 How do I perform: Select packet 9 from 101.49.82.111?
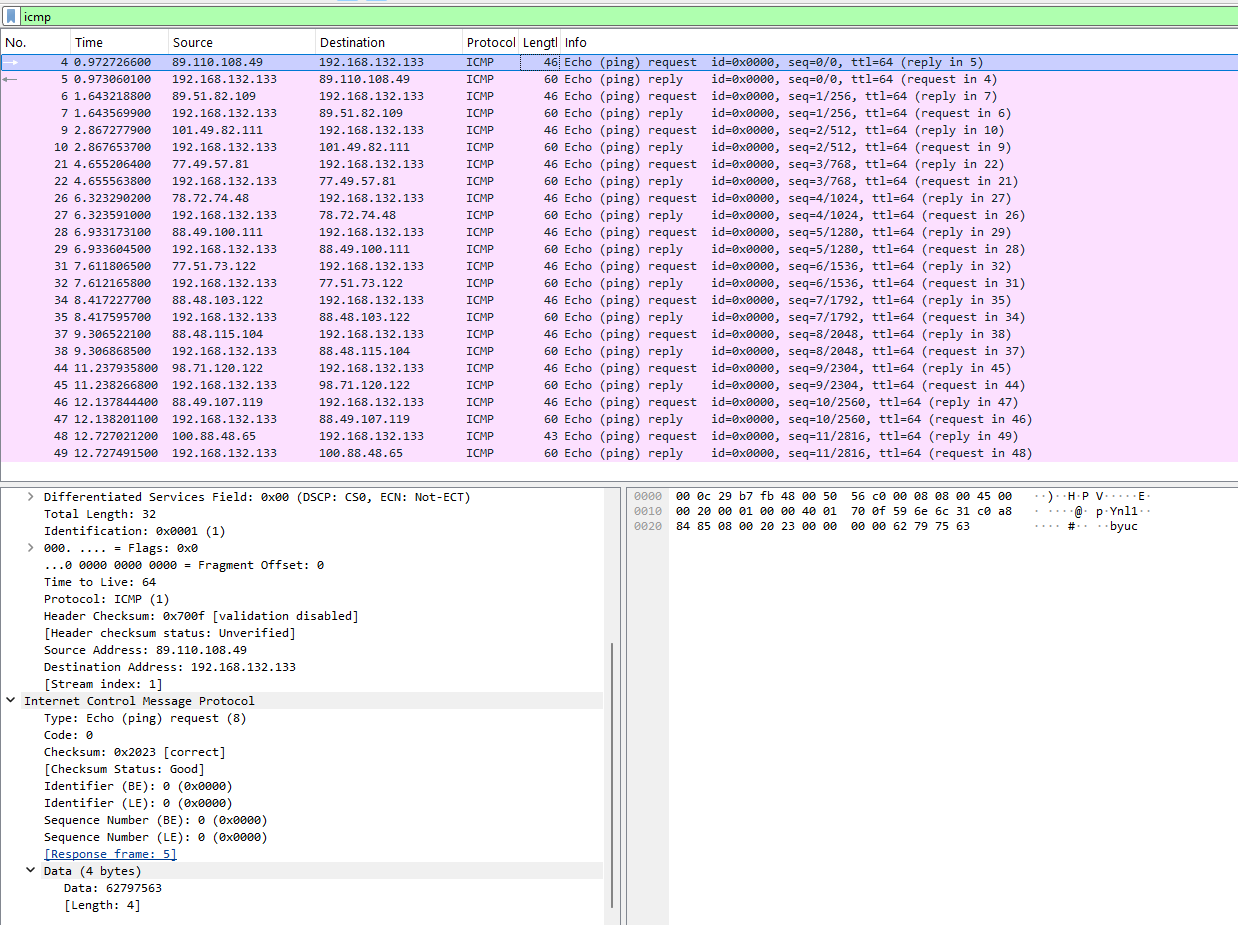(x=619, y=130)
